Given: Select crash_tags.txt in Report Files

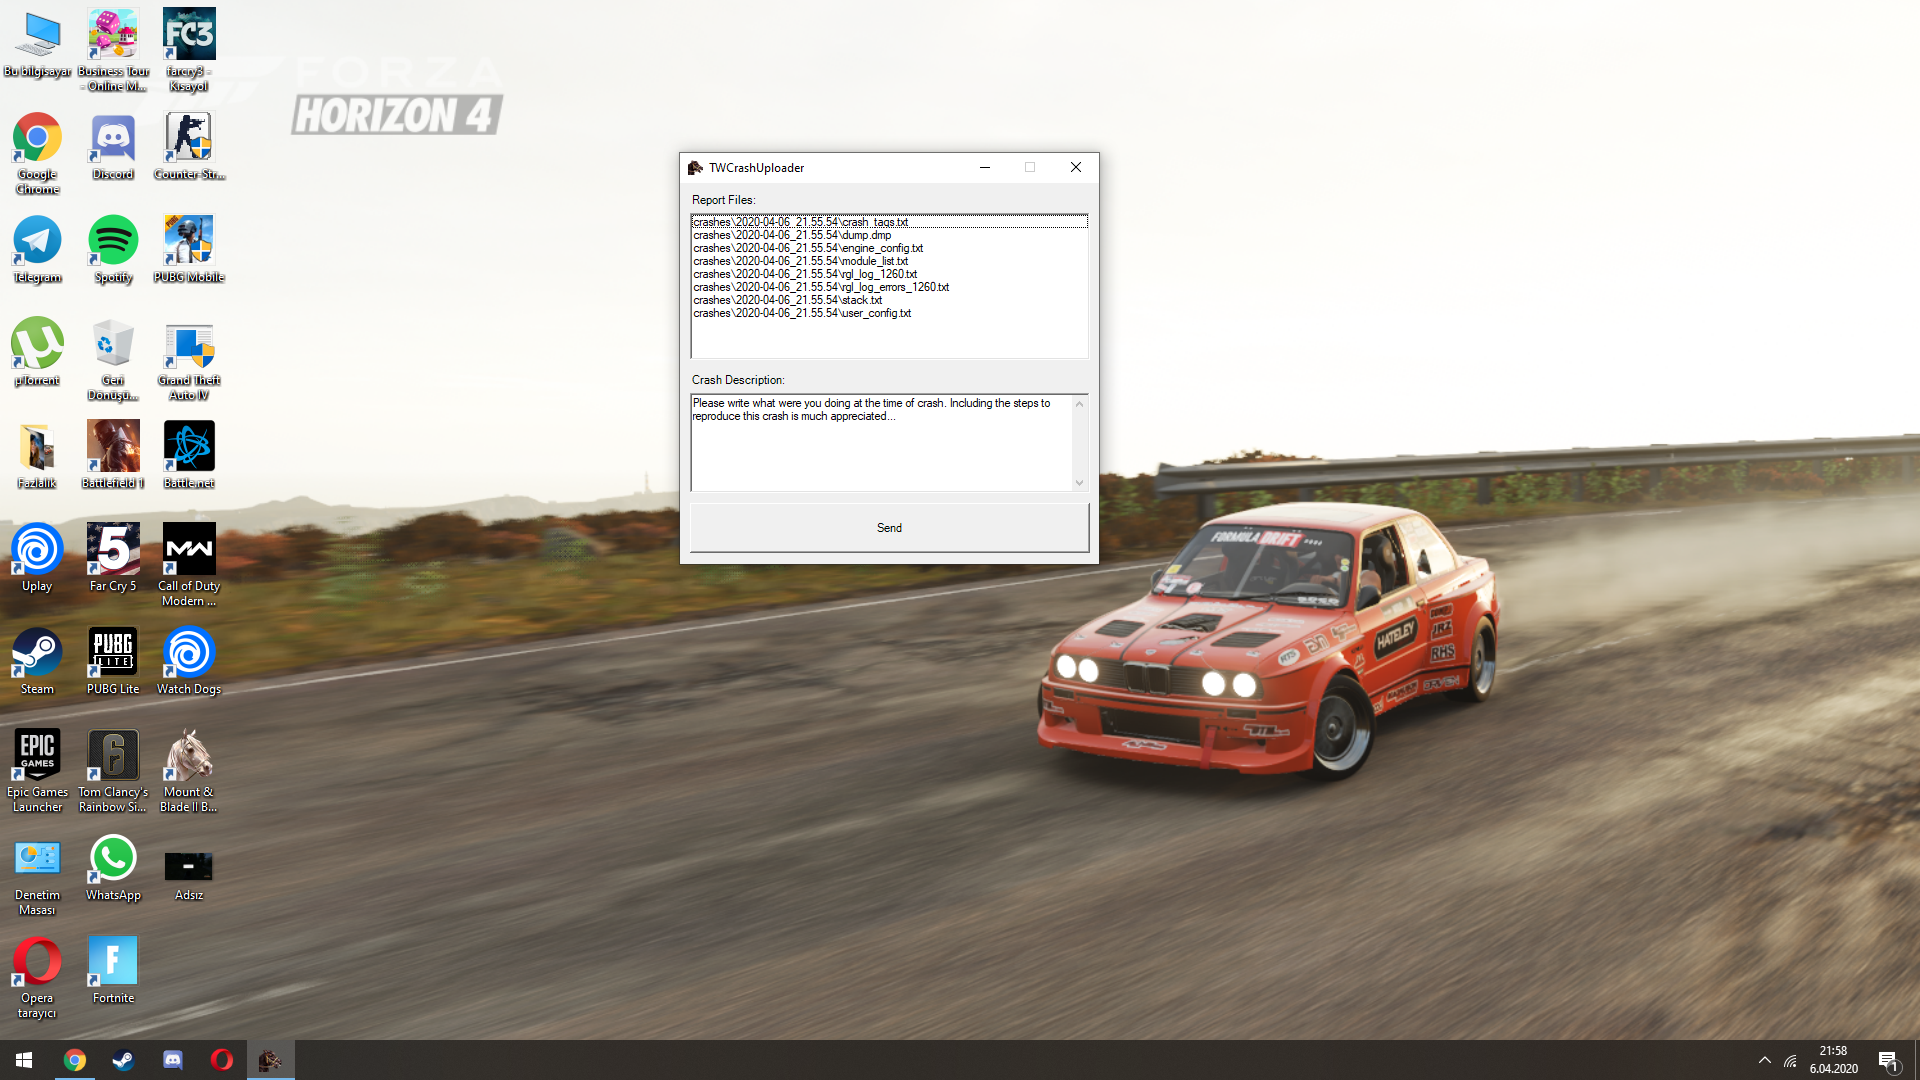Looking at the screenshot, I should [889, 222].
